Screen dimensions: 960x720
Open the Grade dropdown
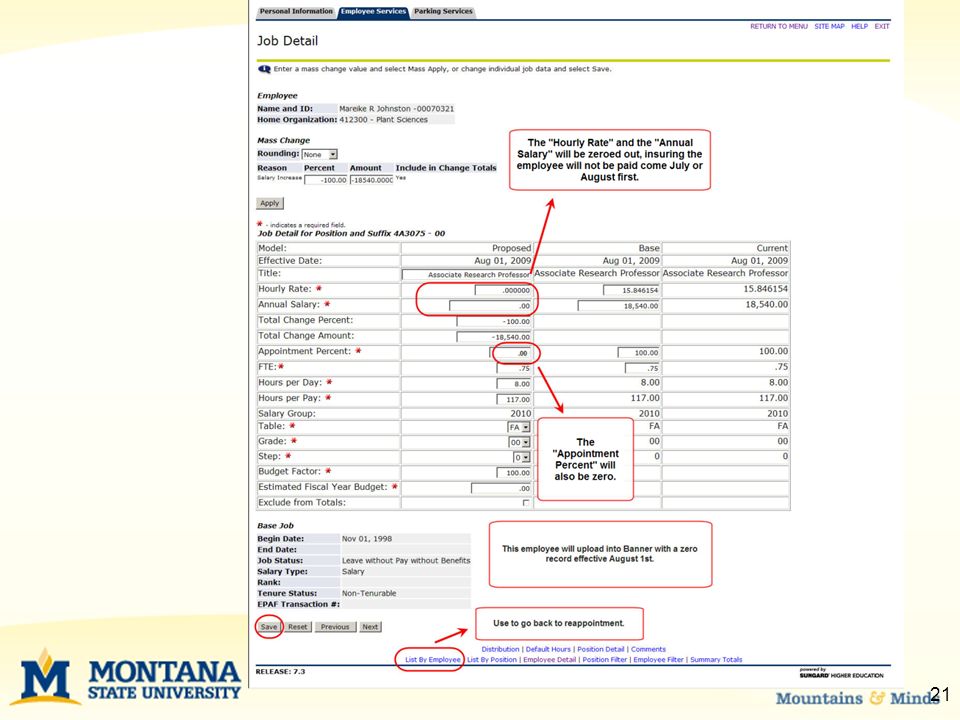coord(520,442)
